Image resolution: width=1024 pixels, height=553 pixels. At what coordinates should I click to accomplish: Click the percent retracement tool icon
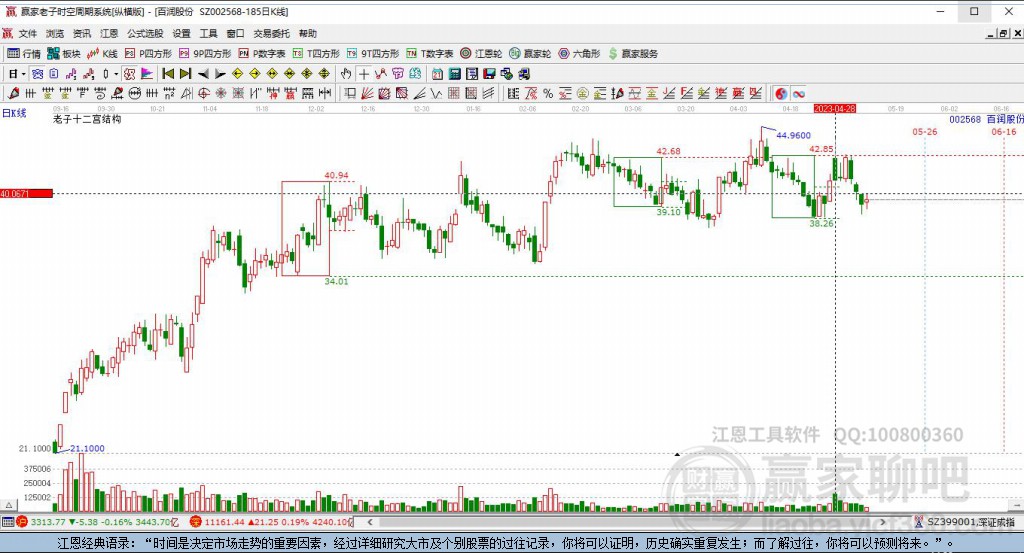548,93
